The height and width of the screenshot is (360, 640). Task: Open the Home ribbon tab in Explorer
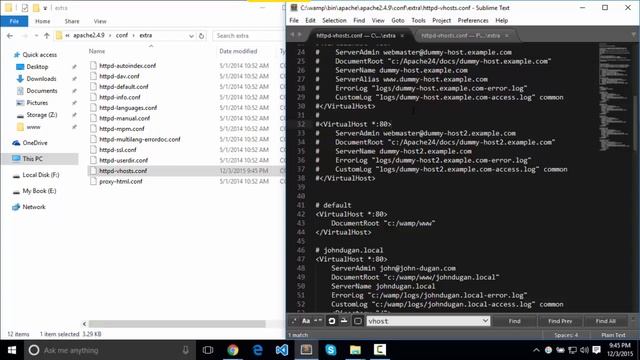[42, 21]
